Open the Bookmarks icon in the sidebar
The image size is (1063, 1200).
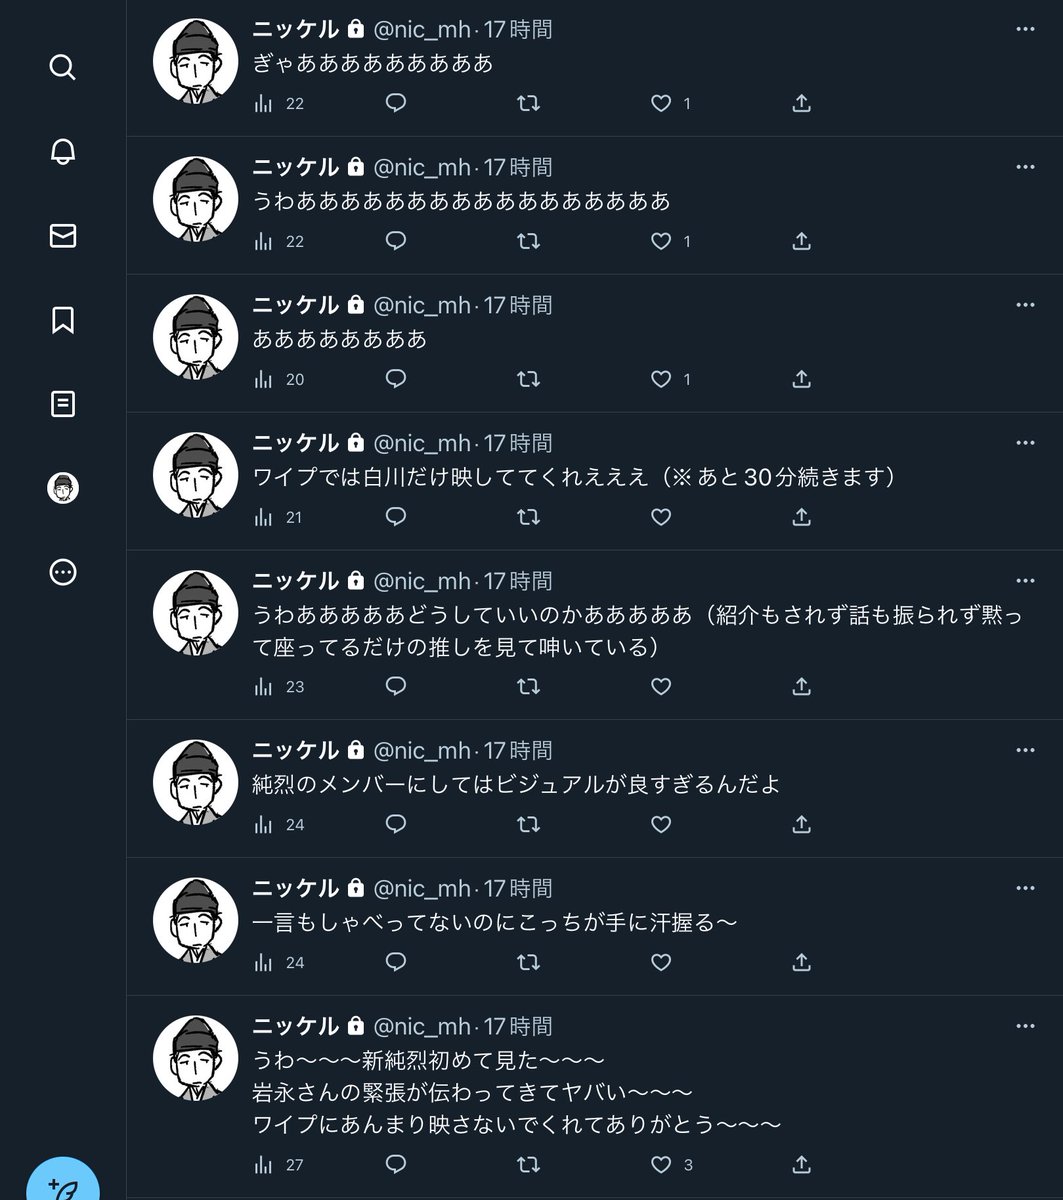click(62, 320)
